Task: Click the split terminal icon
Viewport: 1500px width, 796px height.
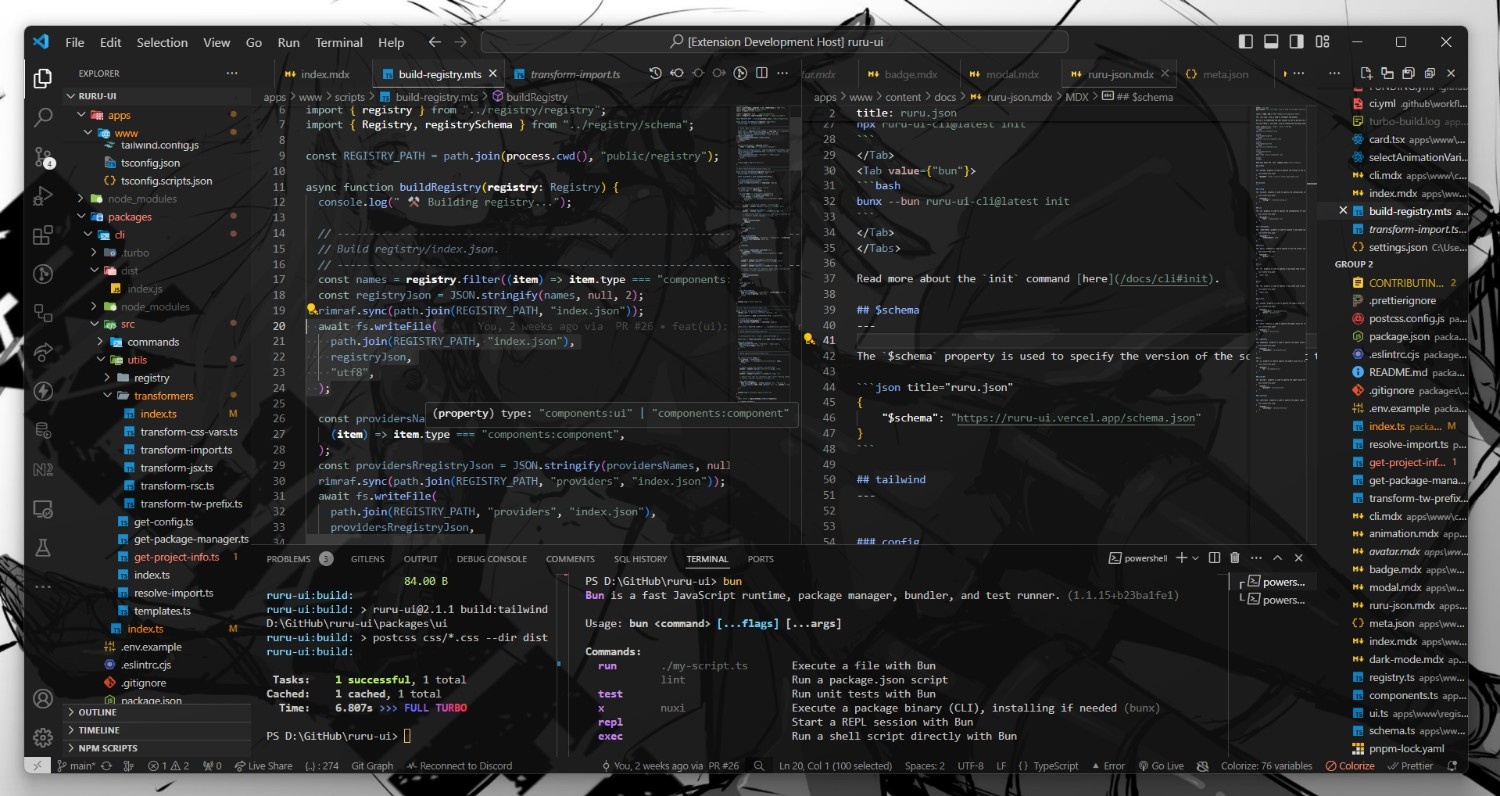Action: click(x=1214, y=558)
